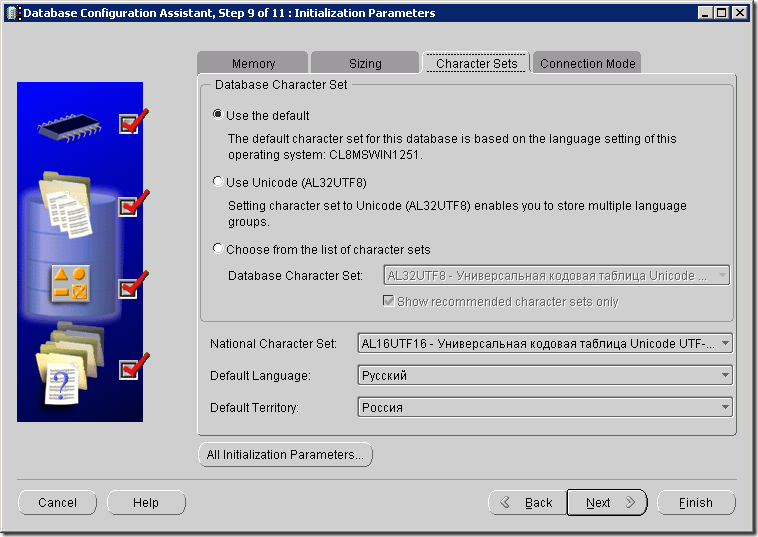758x537 pixels.
Task: Select Use Unicode (AL32UTF8) option
Action: coord(218,182)
